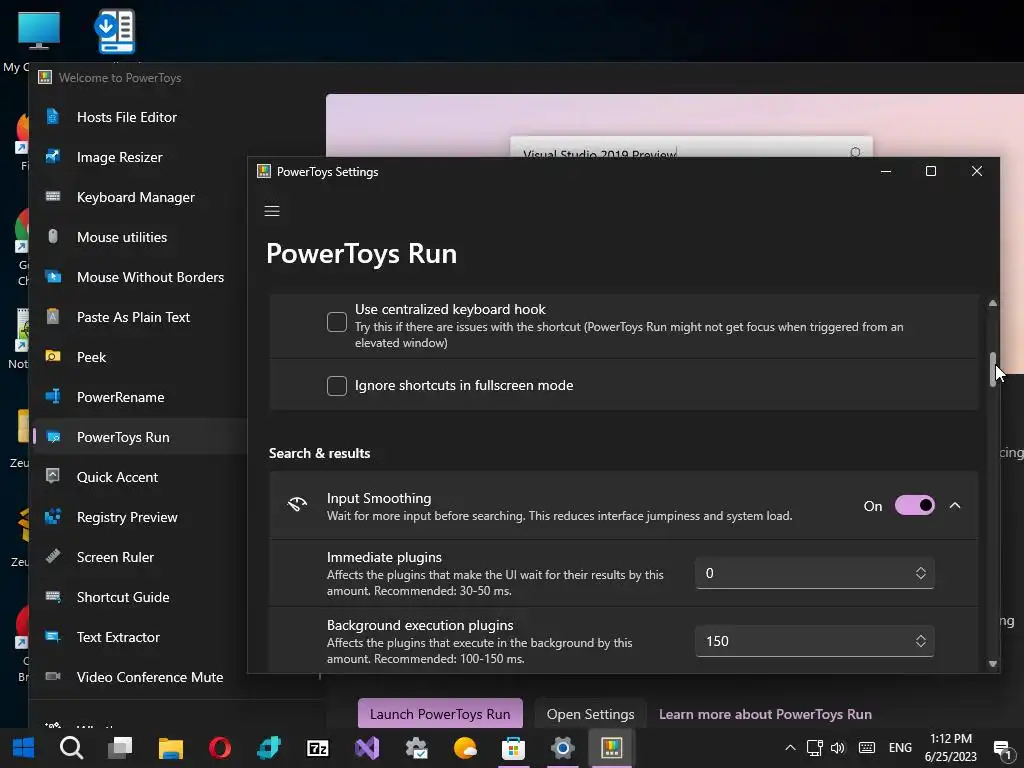This screenshot has width=1024, height=768.
Task: Open File Explorer from the taskbar
Action: pos(170,748)
